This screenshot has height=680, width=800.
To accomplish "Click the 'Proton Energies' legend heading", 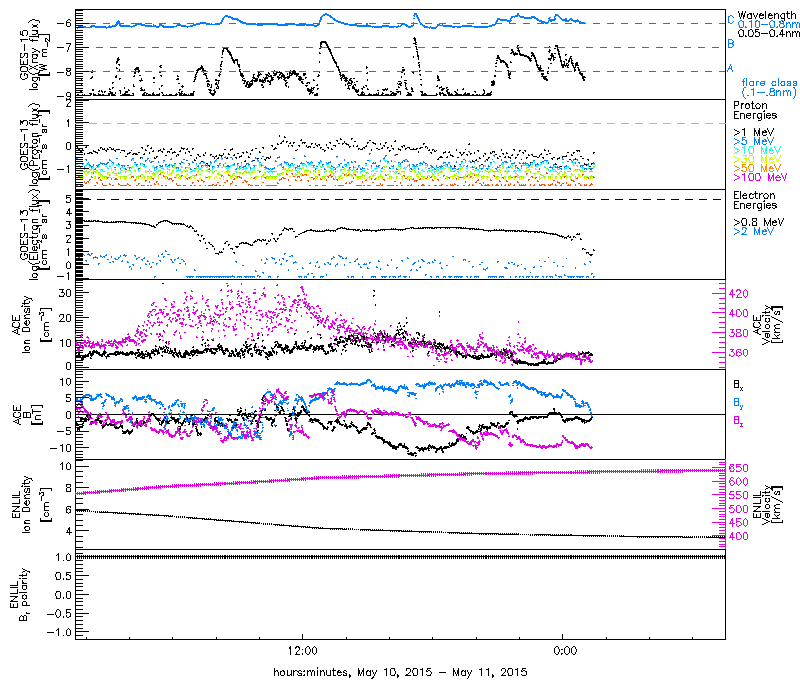I will click(755, 110).
